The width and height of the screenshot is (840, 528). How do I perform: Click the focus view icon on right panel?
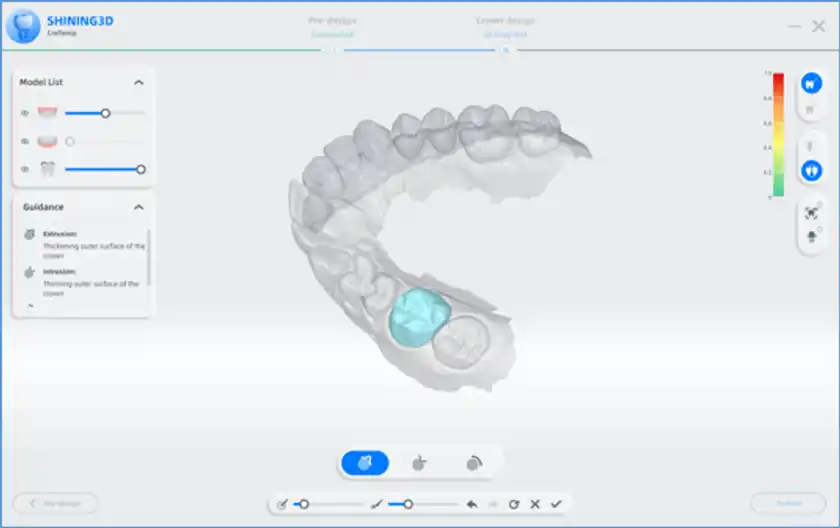coord(811,213)
